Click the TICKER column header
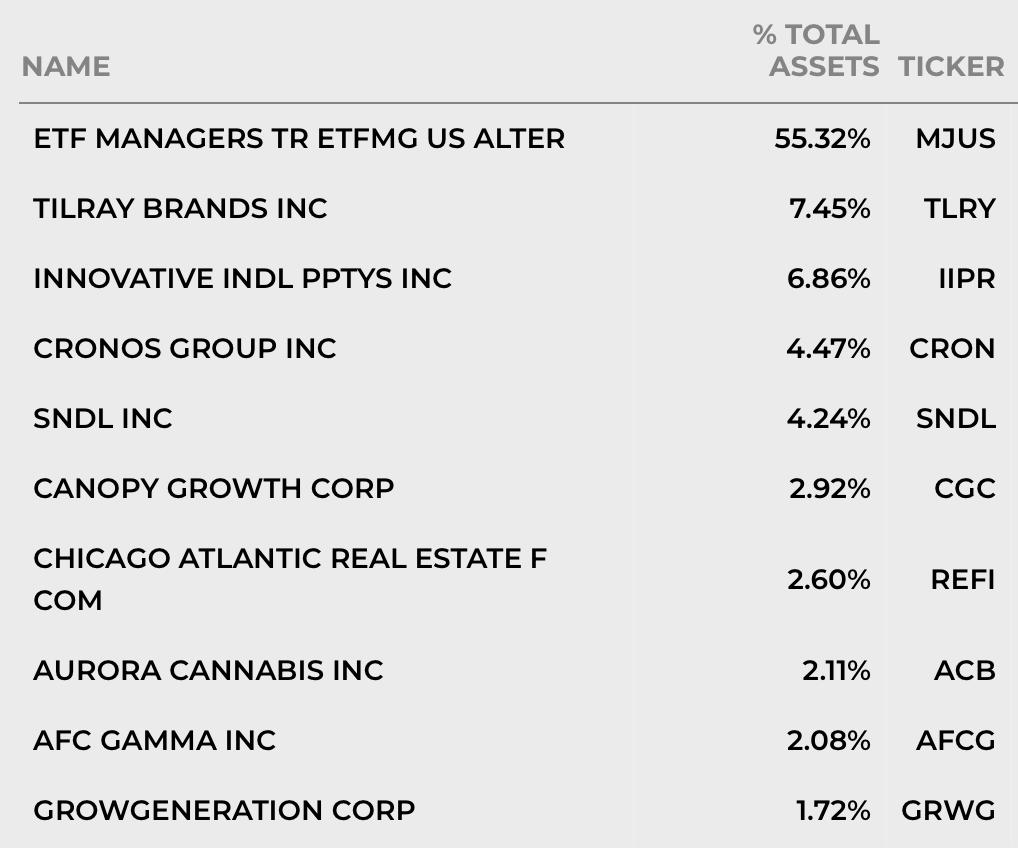Viewport: 1018px width, 848px height. click(951, 66)
